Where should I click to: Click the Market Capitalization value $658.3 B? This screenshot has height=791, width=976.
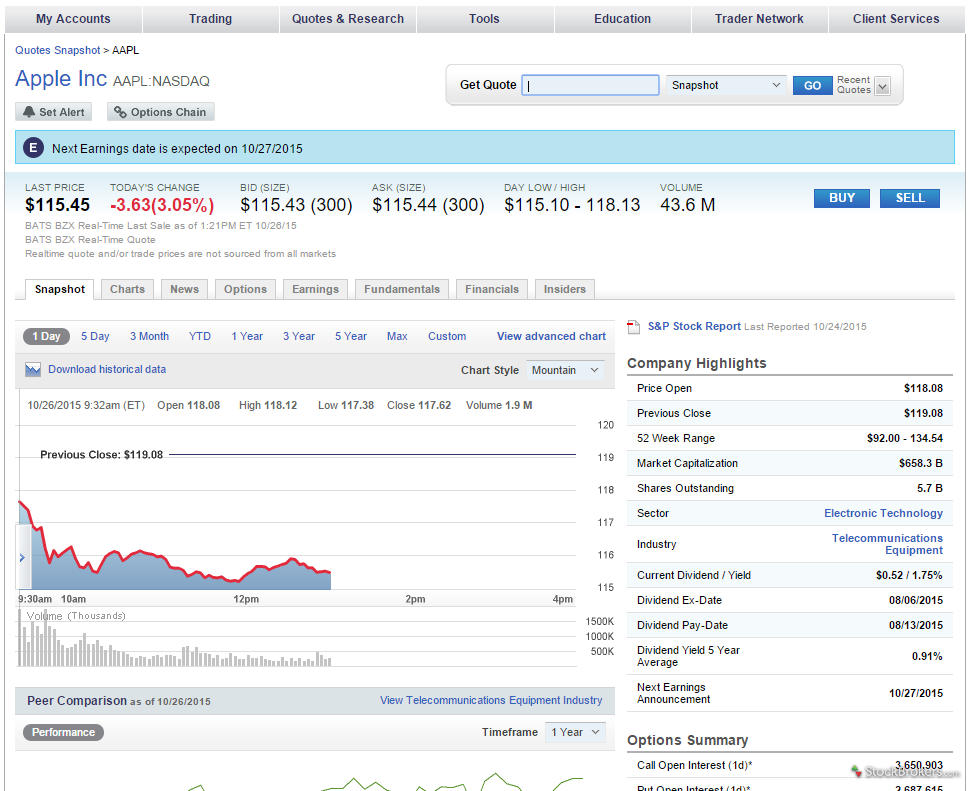click(921, 464)
